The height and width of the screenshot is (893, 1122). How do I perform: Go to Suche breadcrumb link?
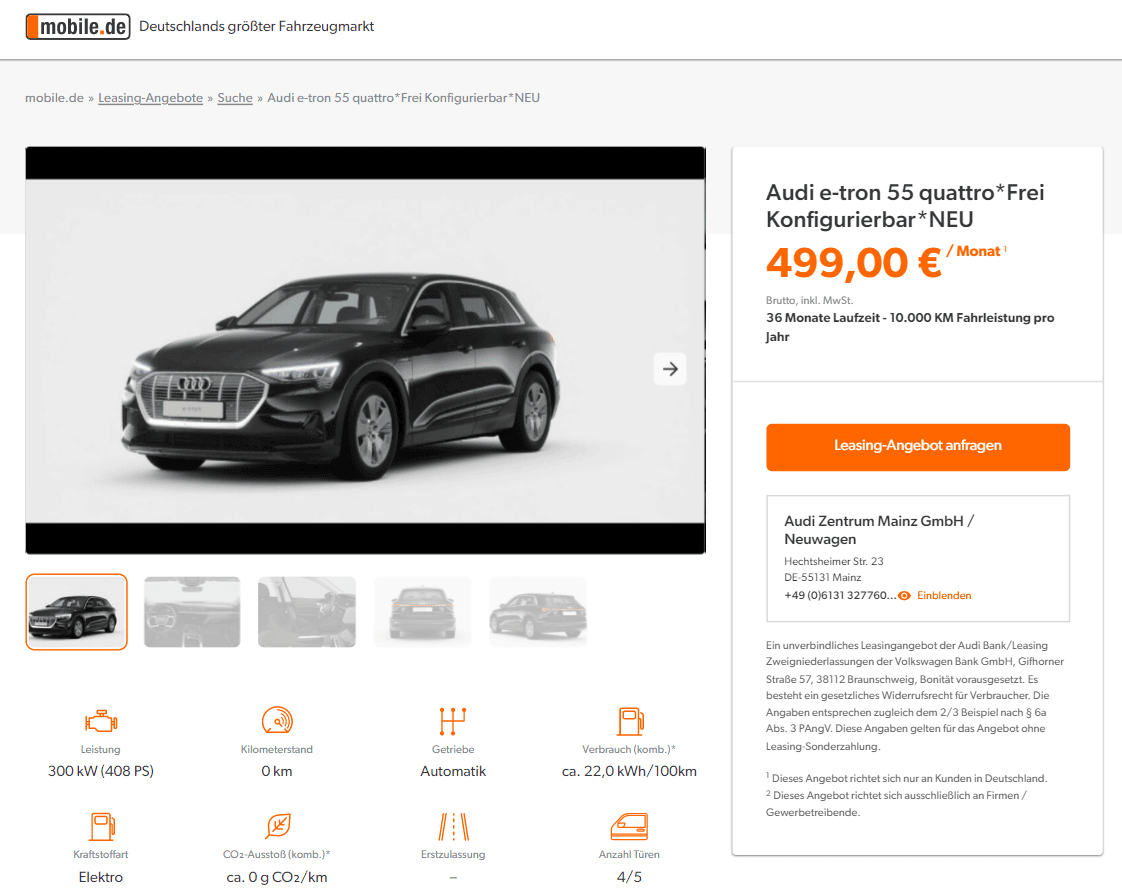point(235,97)
